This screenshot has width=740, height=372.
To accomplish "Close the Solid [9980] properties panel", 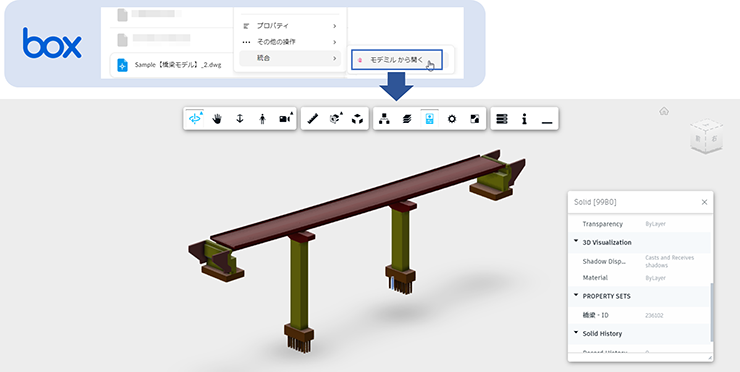I will pyautogui.click(x=704, y=202).
